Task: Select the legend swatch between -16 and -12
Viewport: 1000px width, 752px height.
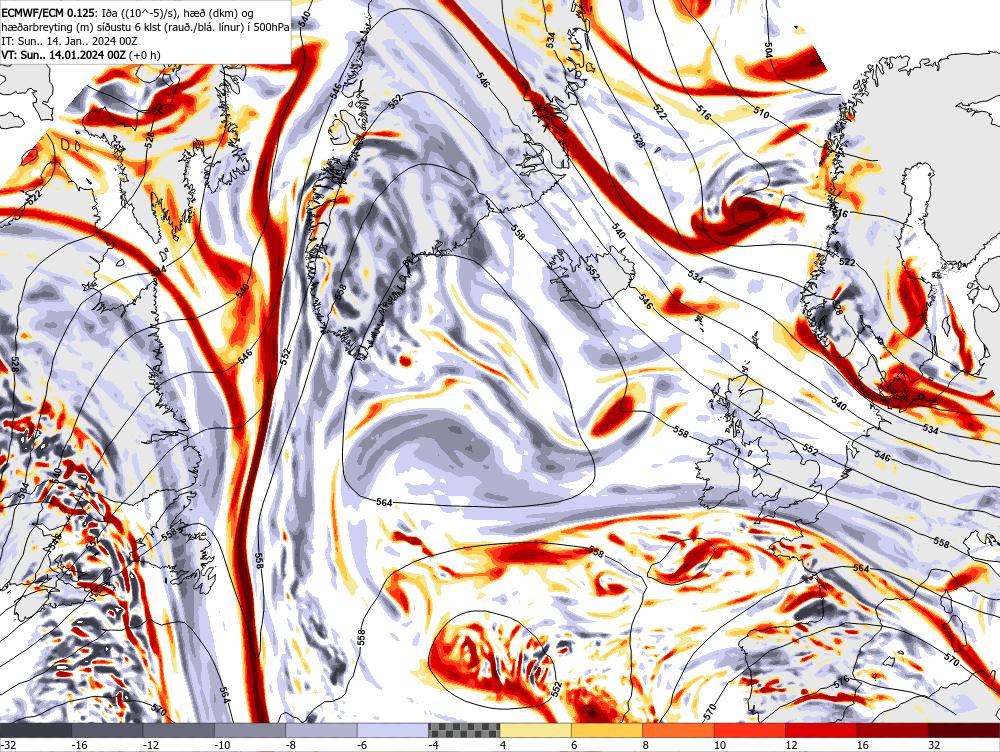Action: (107, 731)
